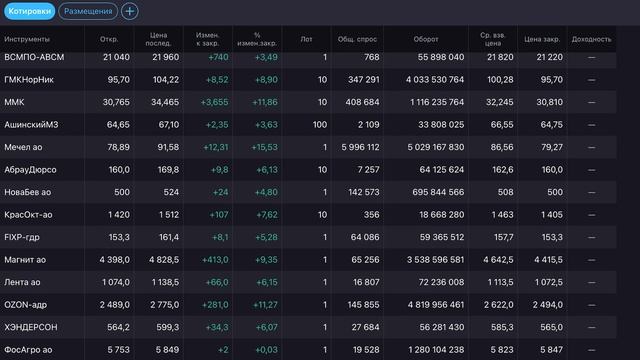
Task: Click the Доходность column header
Action: (x=591, y=39)
